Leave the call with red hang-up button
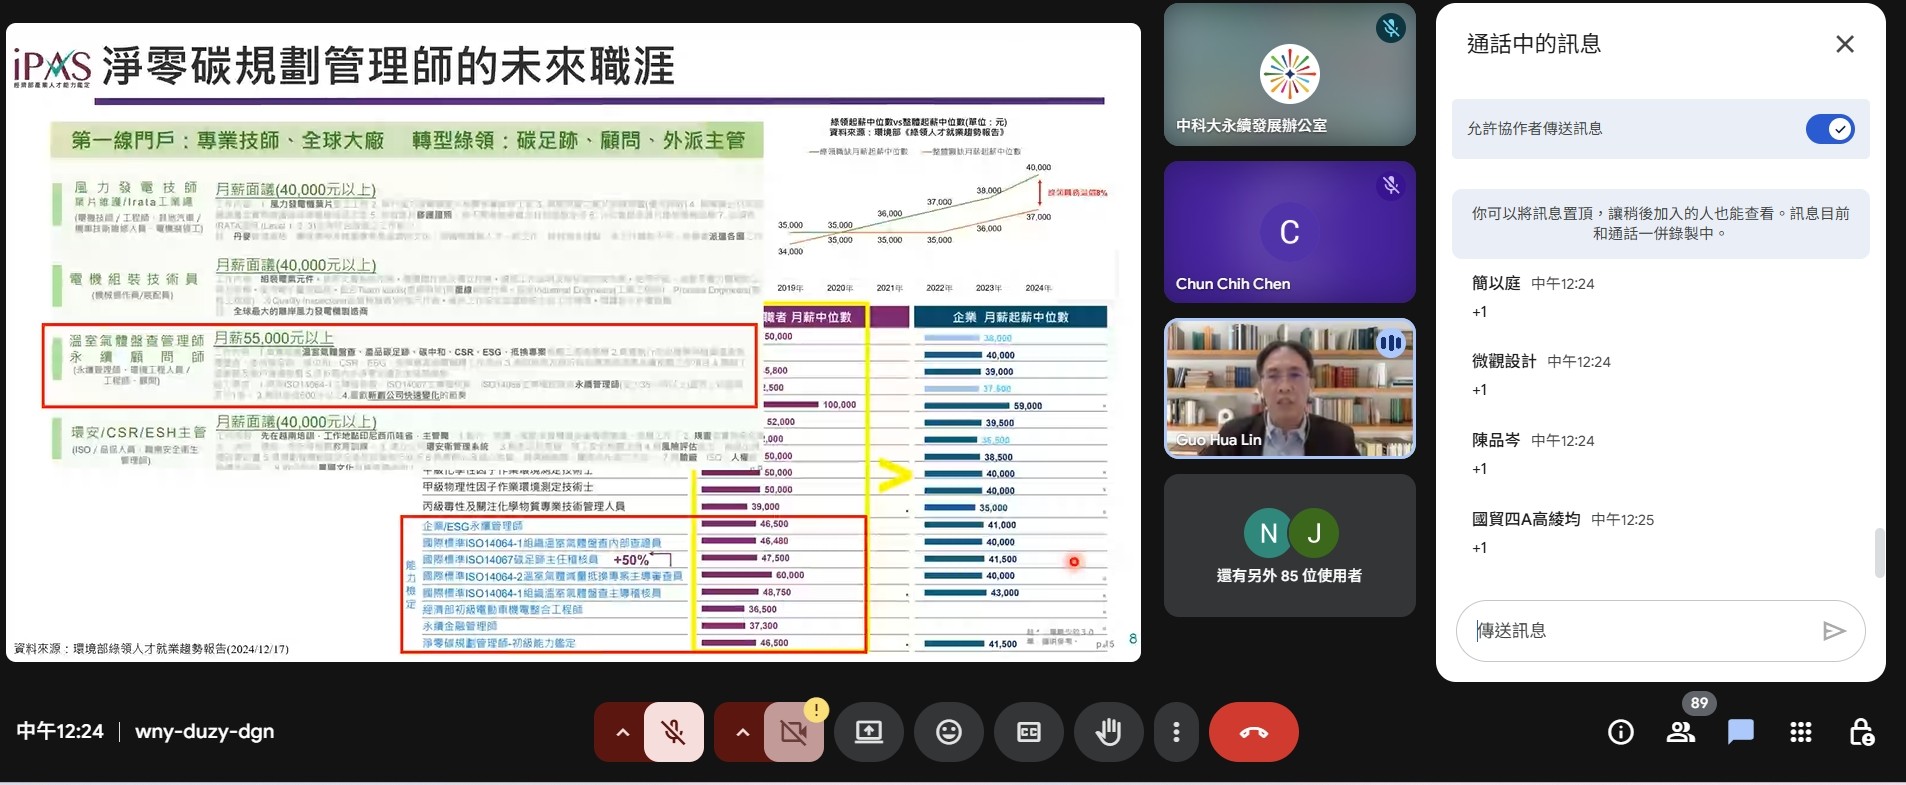This screenshot has width=1906, height=785. point(1253,732)
